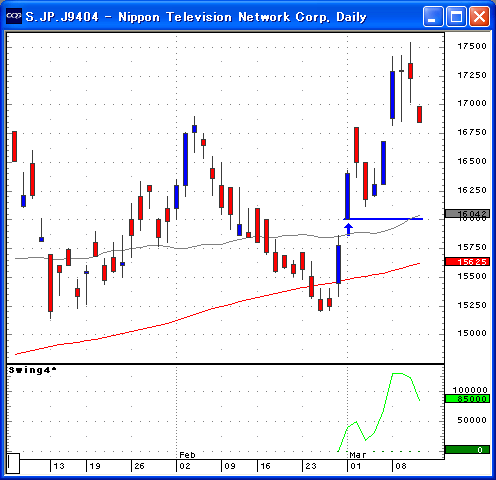Click the window title 'S.JP.J9404 - Nippon Television Network Corp. Daily'
Viewport: 496px width, 480px height.
pos(196,17)
